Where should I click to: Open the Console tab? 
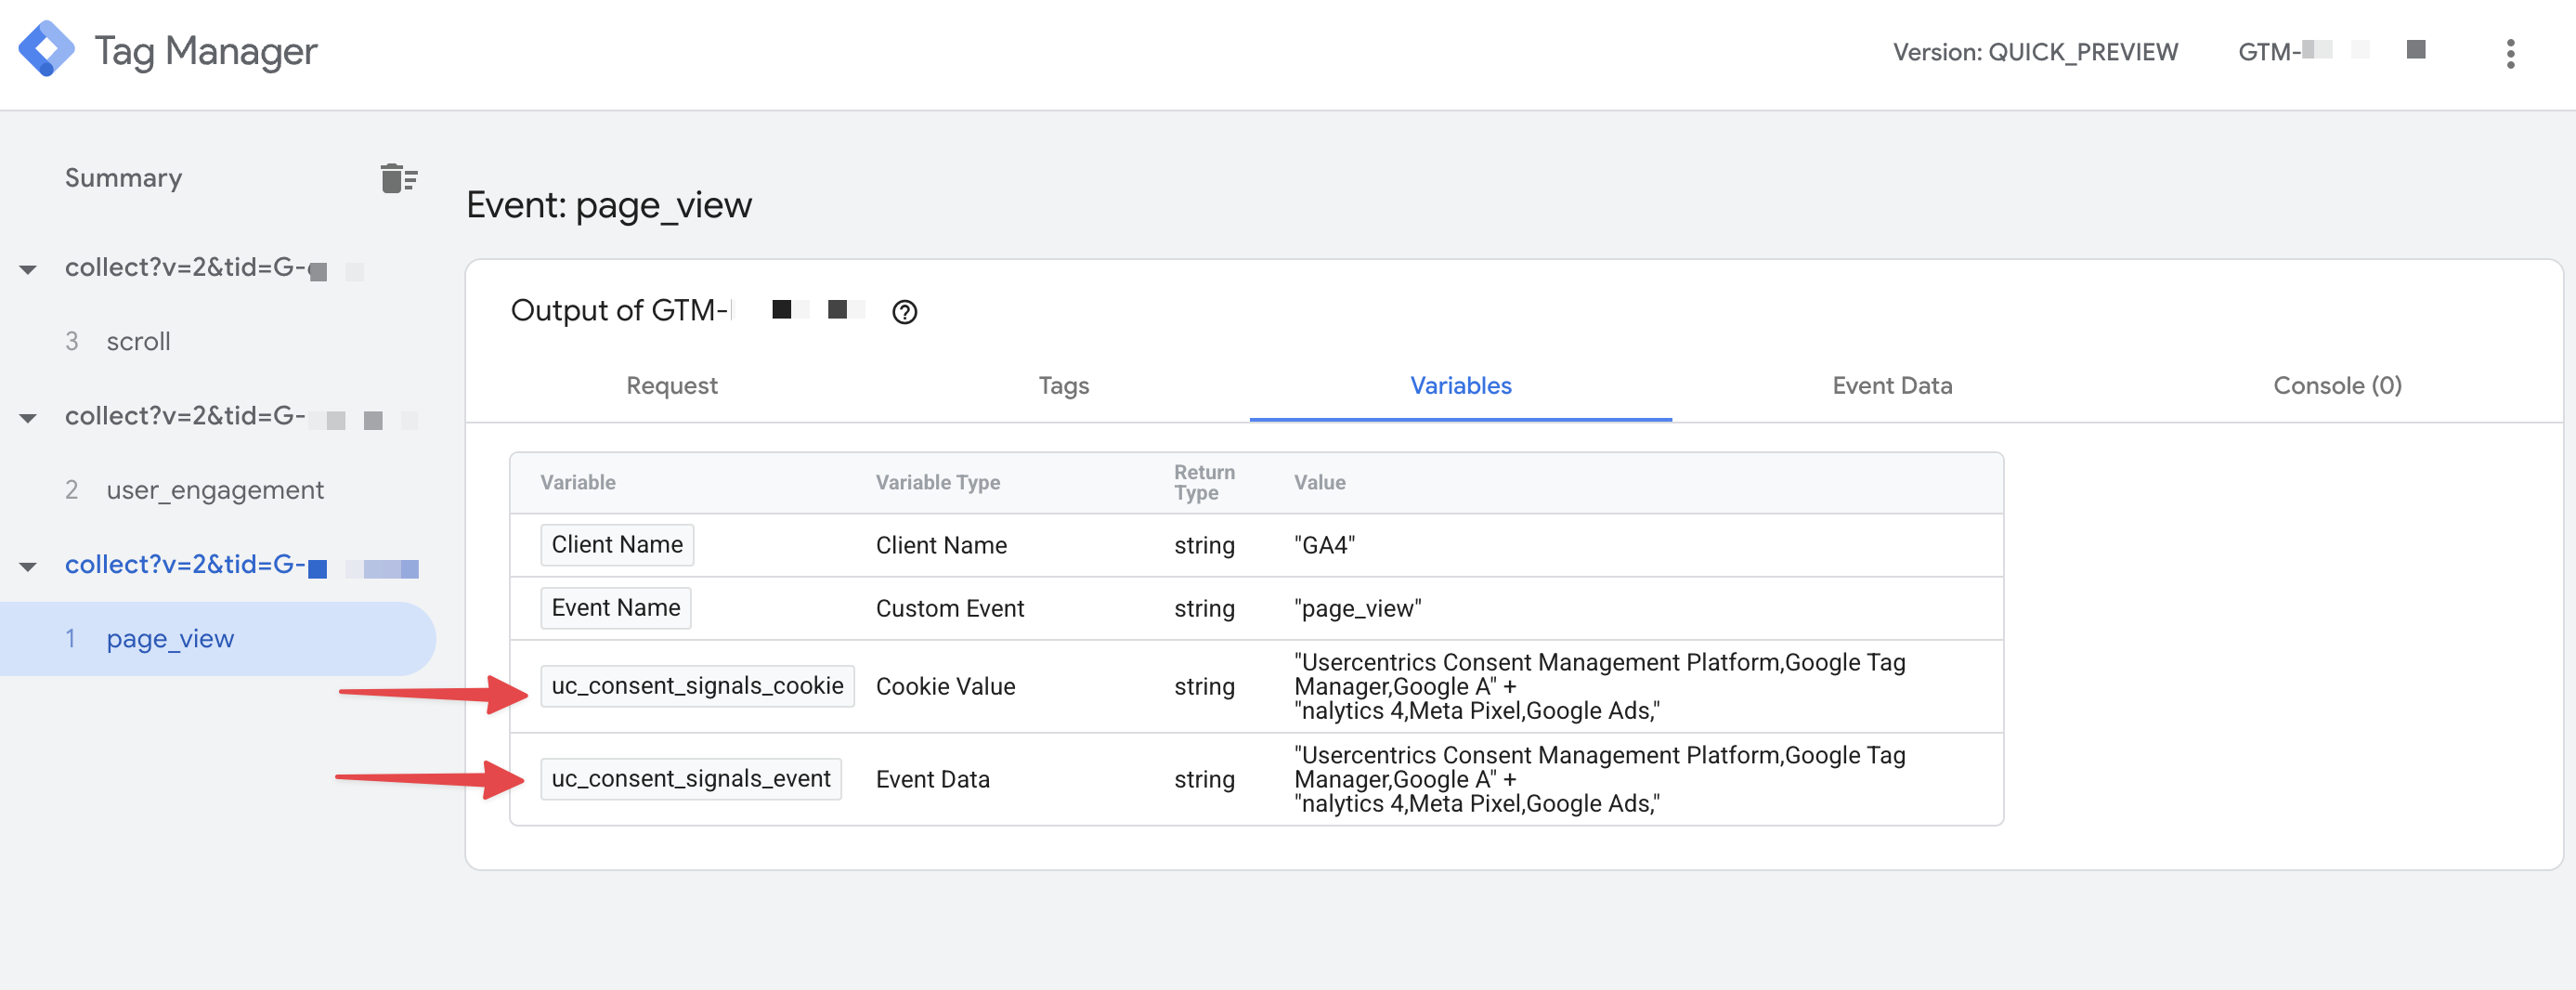[2336, 386]
